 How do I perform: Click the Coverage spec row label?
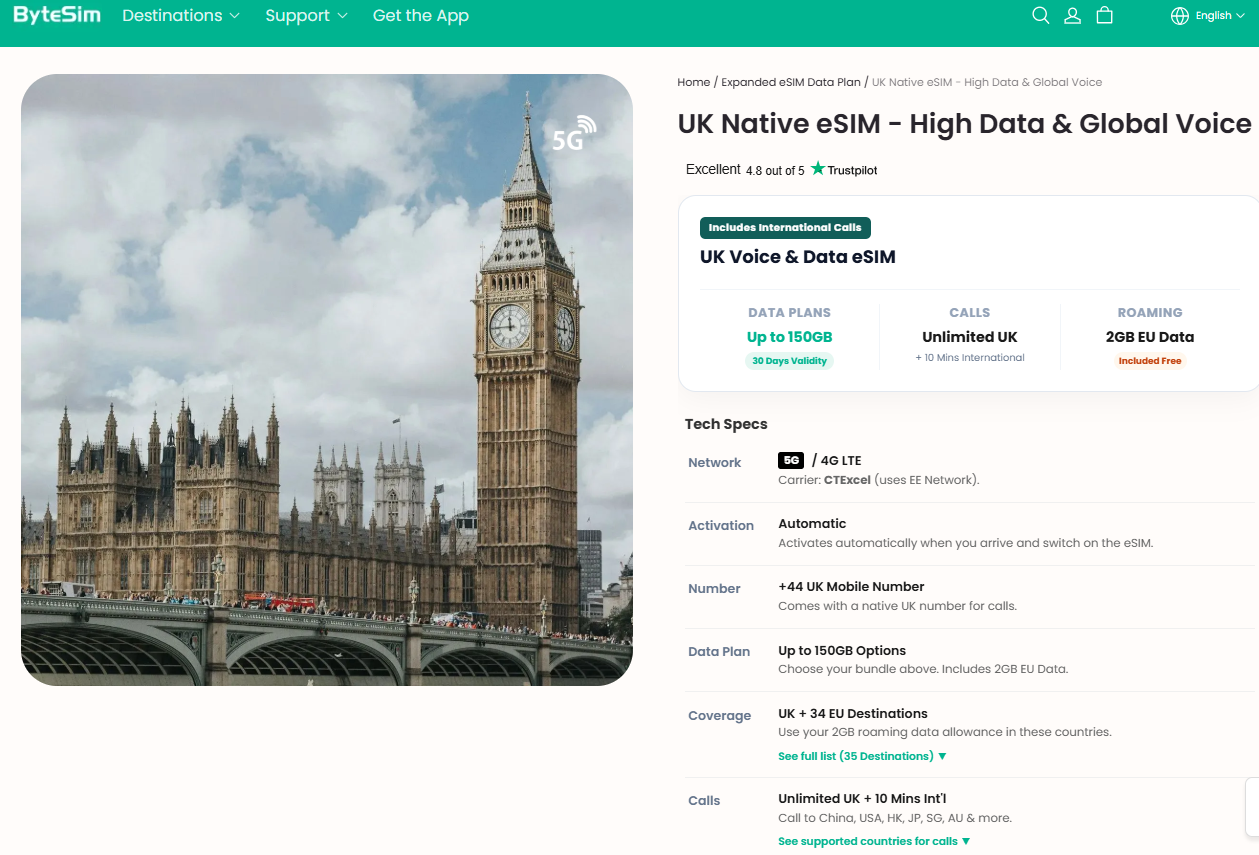click(719, 716)
